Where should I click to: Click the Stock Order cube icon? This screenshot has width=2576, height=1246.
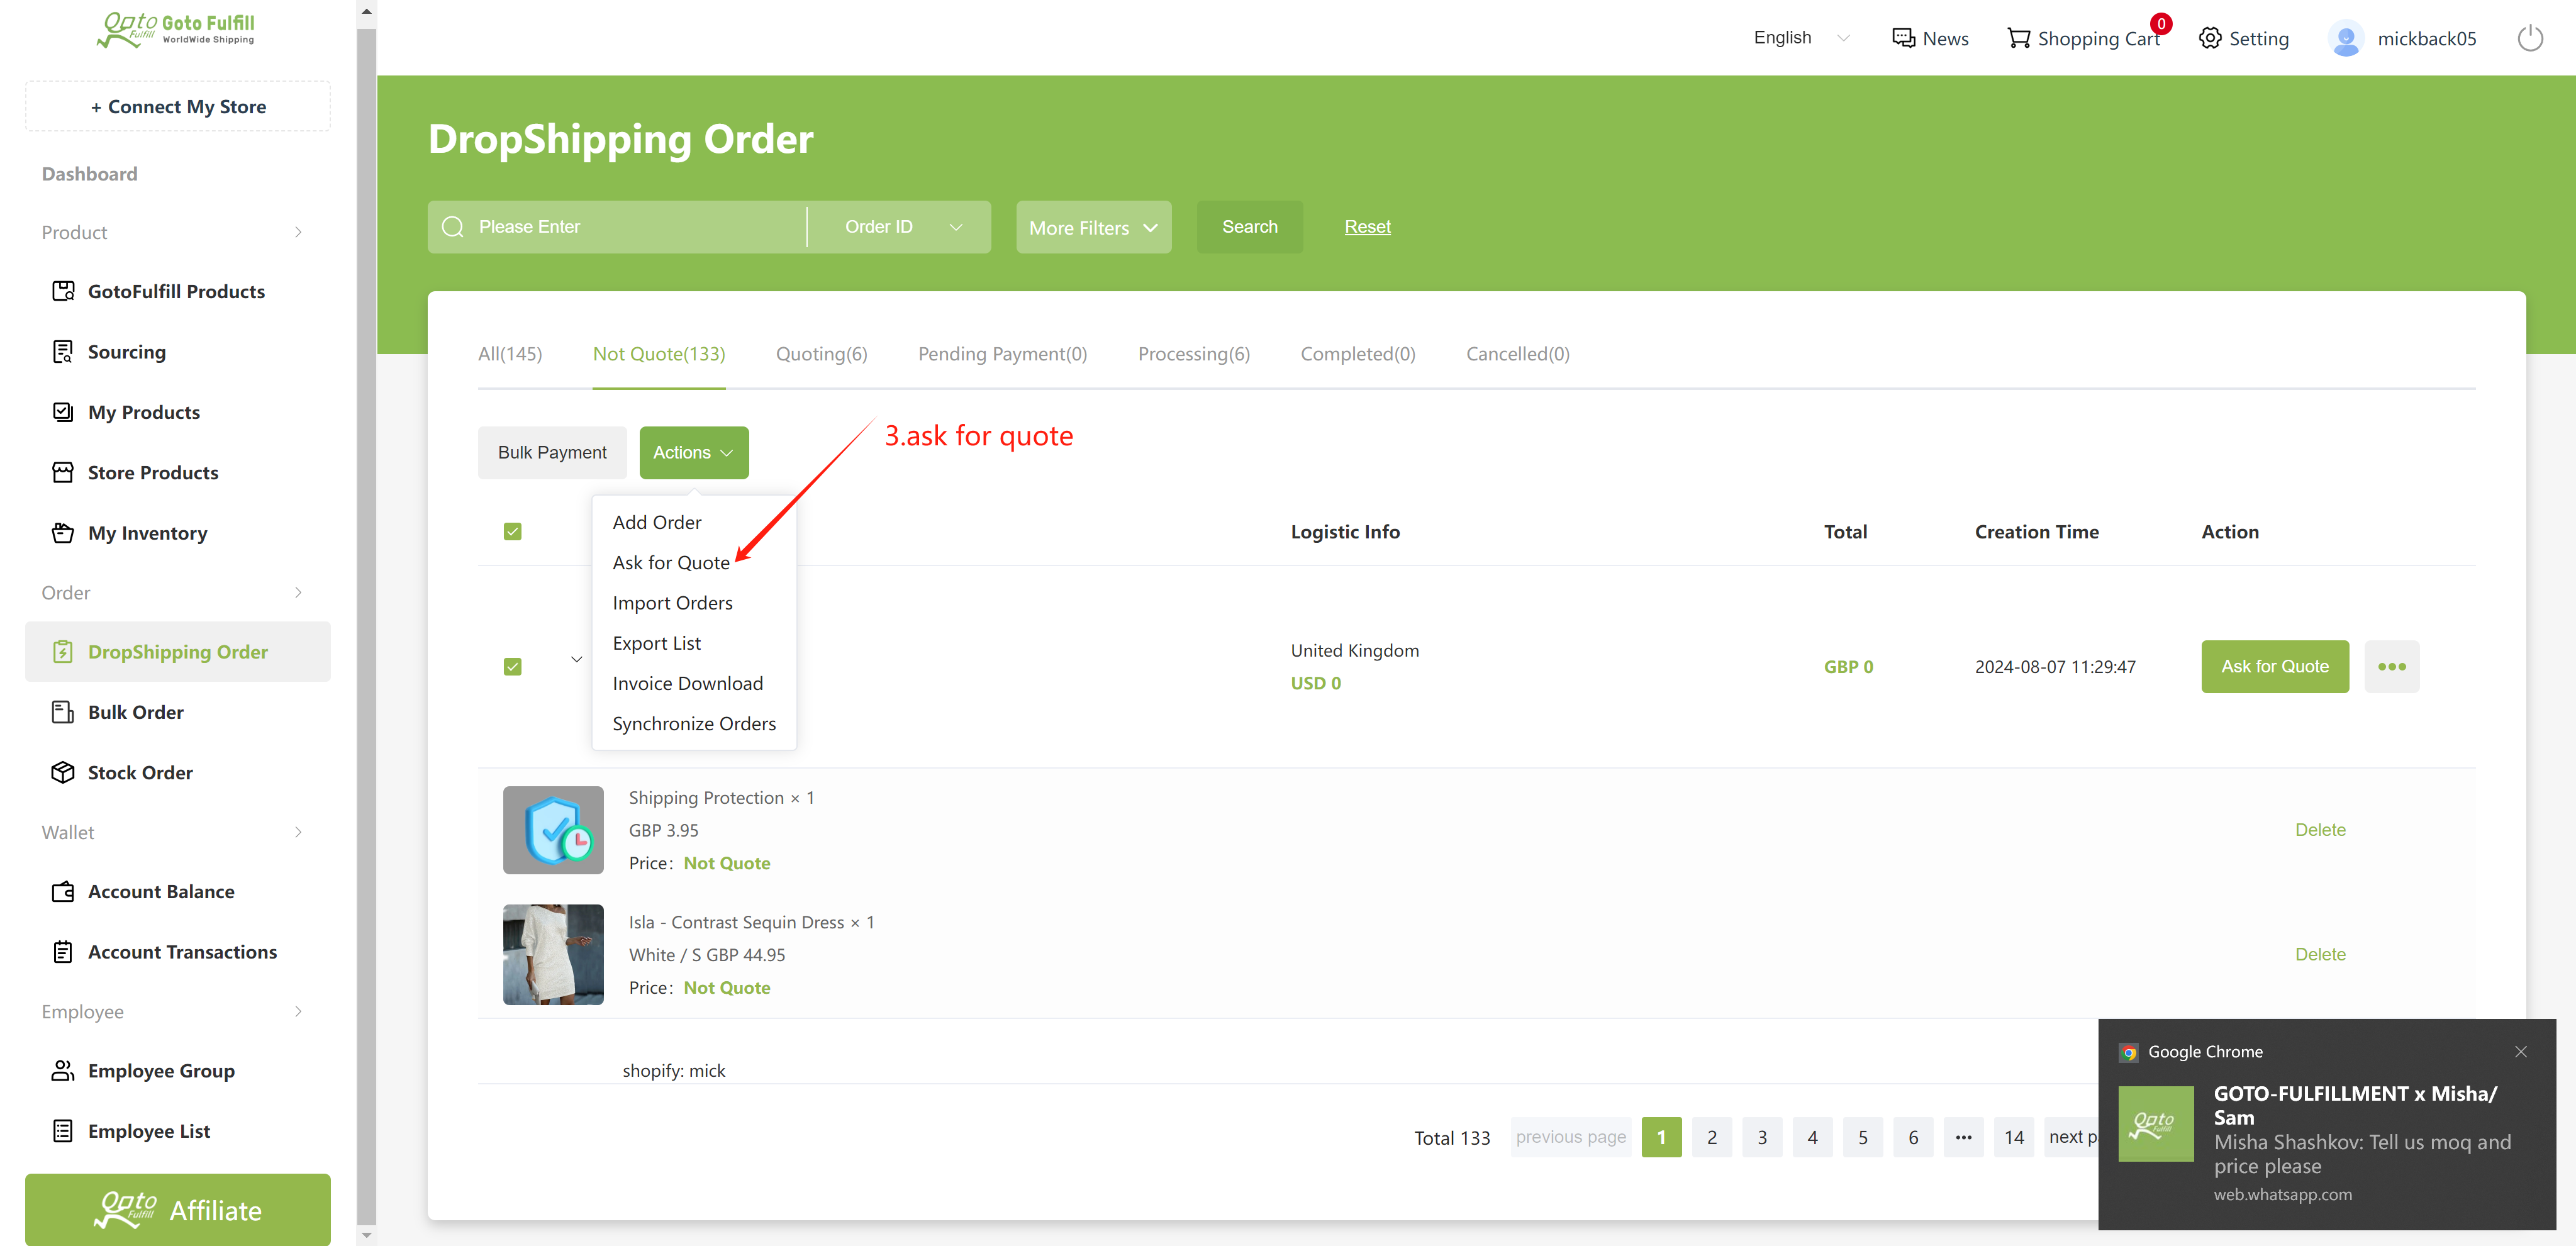click(63, 772)
